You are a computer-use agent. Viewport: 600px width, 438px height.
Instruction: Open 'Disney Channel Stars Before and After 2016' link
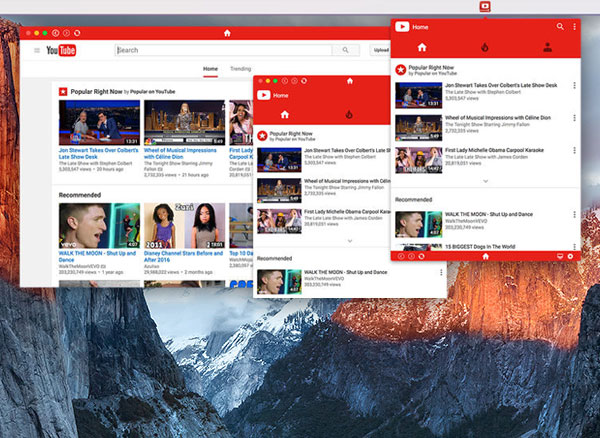[x=183, y=256]
